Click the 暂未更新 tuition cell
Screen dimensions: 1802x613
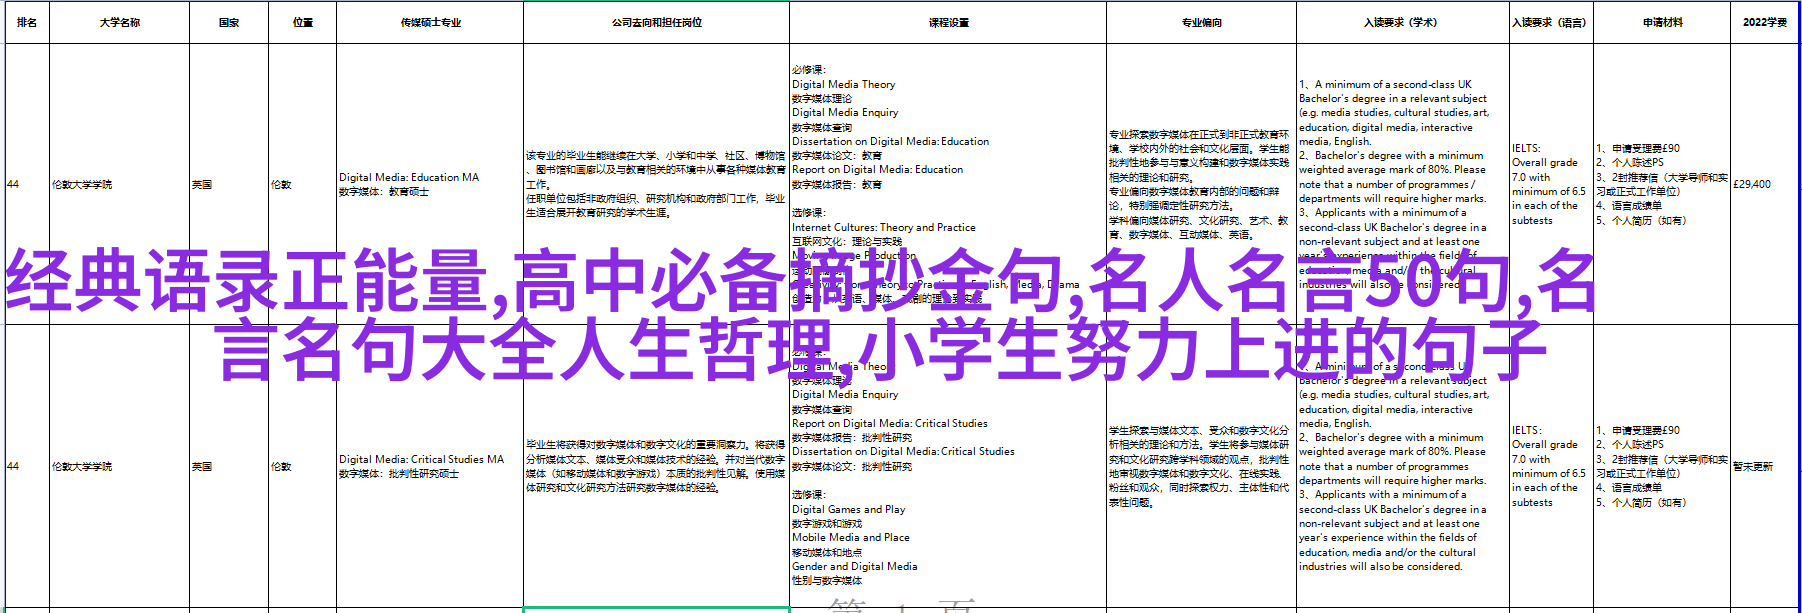[1765, 466]
